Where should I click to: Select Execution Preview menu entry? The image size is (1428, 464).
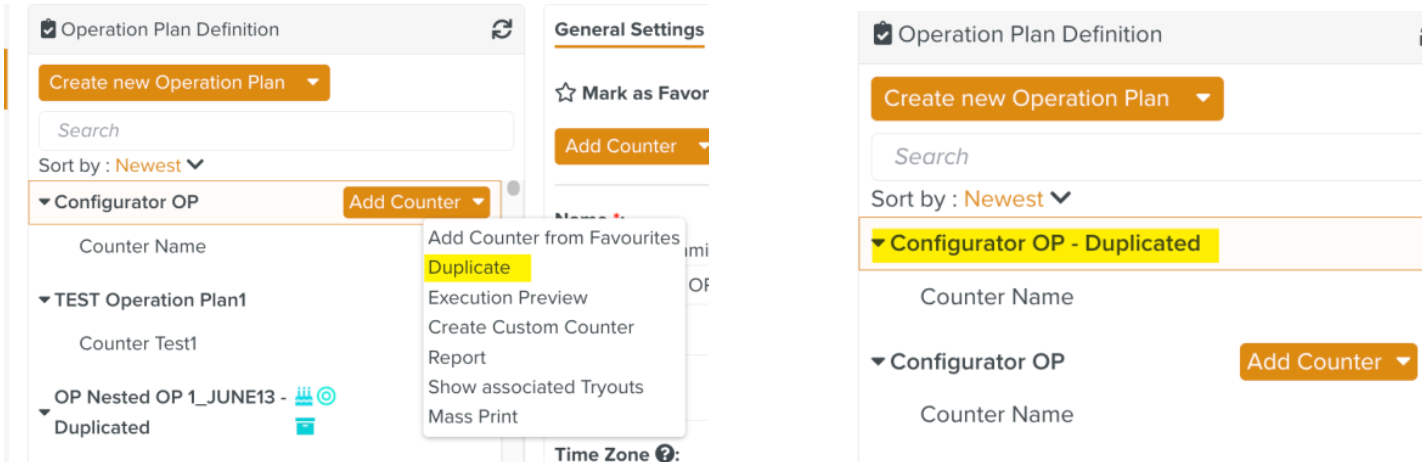508,297
